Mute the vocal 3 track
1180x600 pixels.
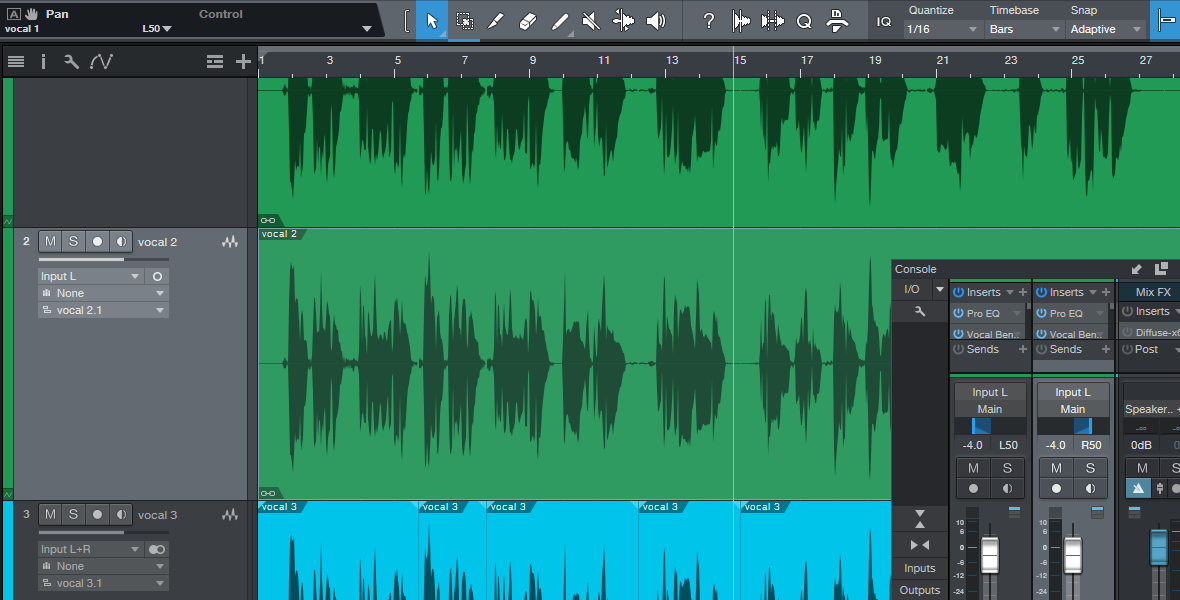point(50,515)
